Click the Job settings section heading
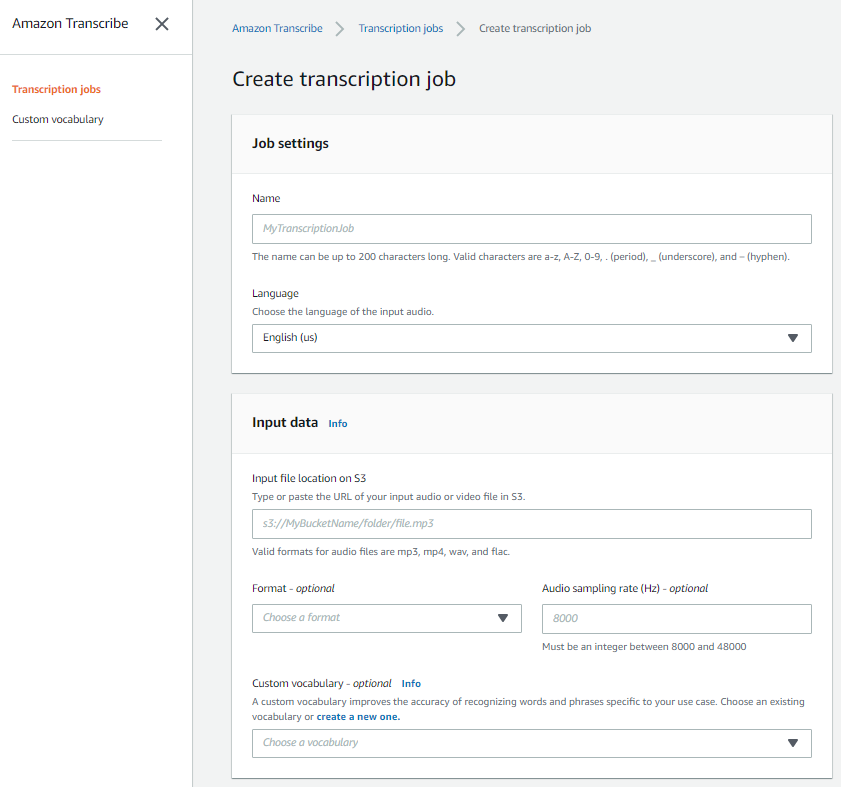The width and height of the screenshot is (841, 787). click(x=290, y=143)
